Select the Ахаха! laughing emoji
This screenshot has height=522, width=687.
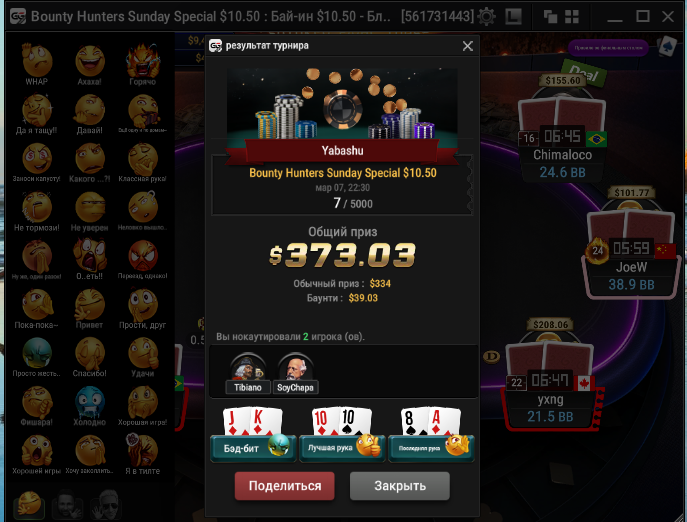[x=90, y=64]
